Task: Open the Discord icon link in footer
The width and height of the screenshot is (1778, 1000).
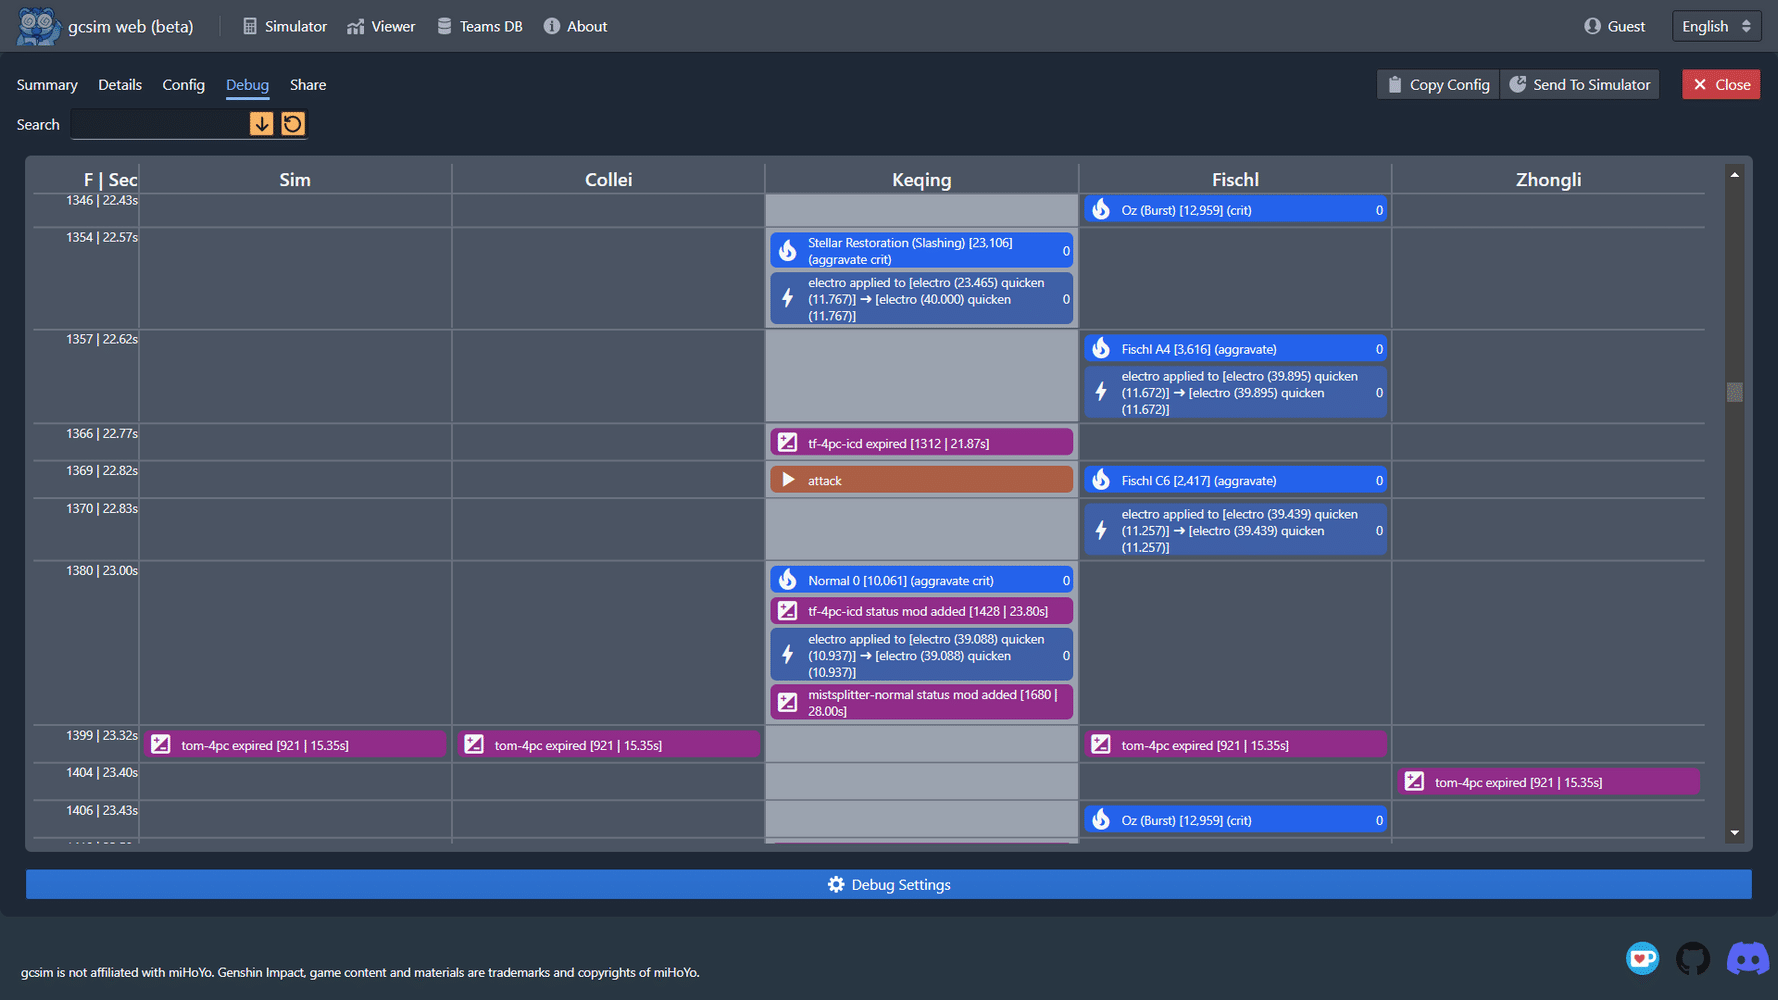Action: coord(1747,959)
